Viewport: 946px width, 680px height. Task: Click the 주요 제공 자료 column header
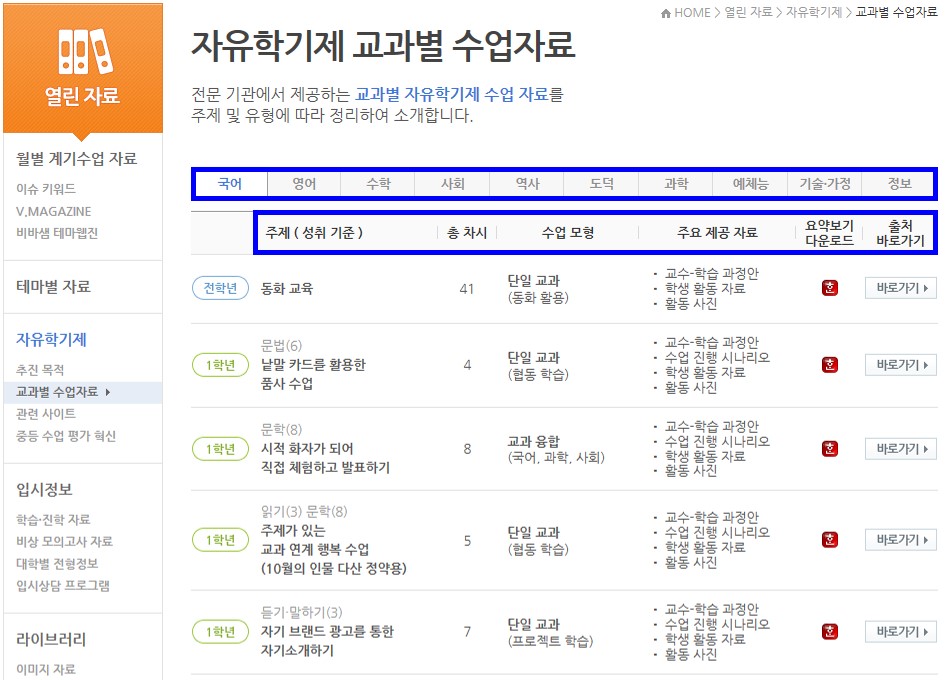717,233
